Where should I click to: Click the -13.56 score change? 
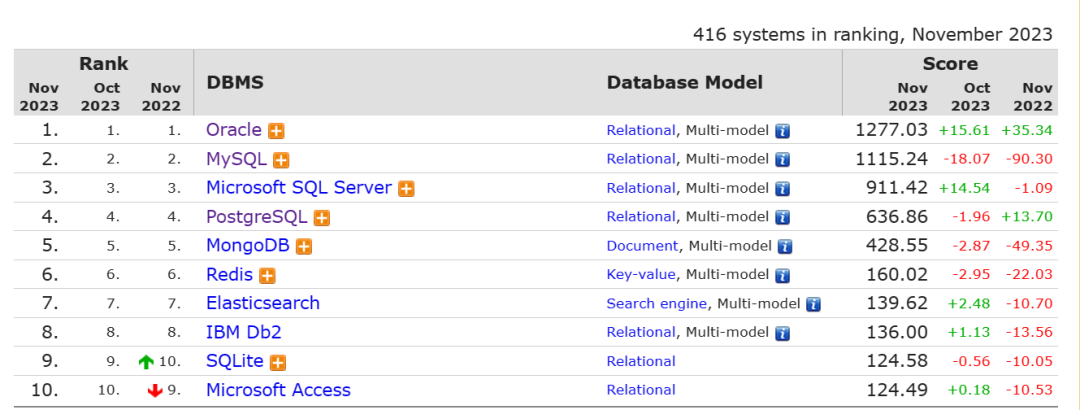[1029, 334]
